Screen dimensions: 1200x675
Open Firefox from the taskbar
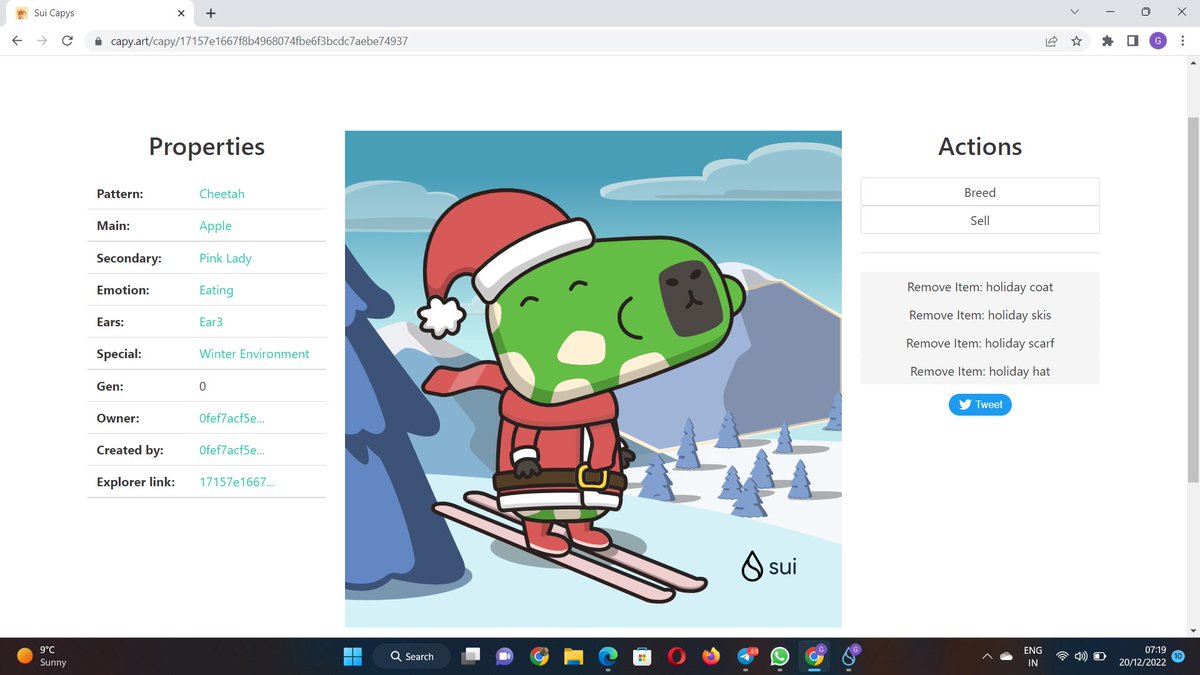(x=711, y=656)
